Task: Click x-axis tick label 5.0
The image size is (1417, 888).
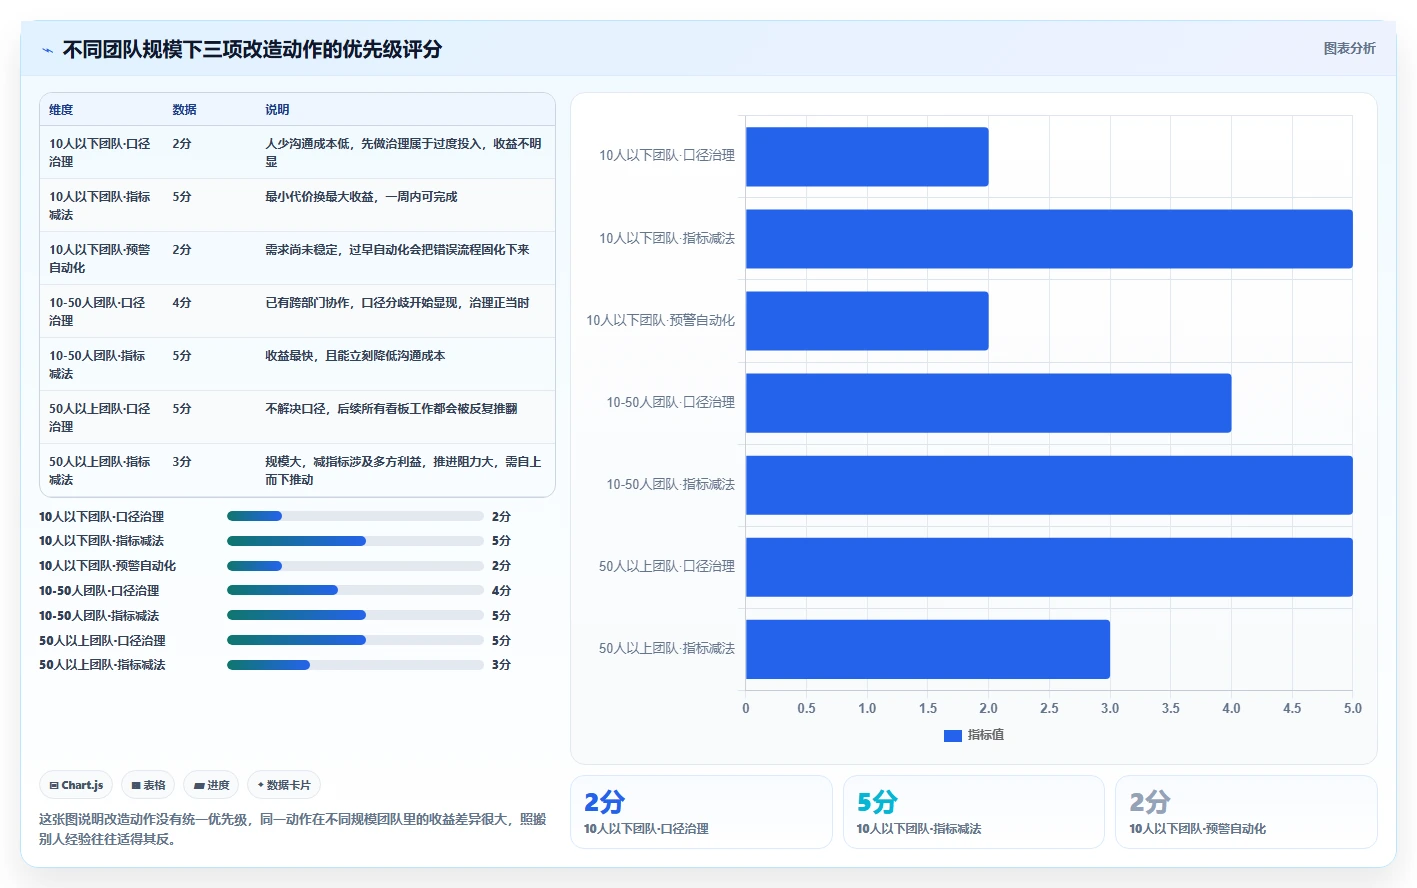Action: tap(1353, 708)
